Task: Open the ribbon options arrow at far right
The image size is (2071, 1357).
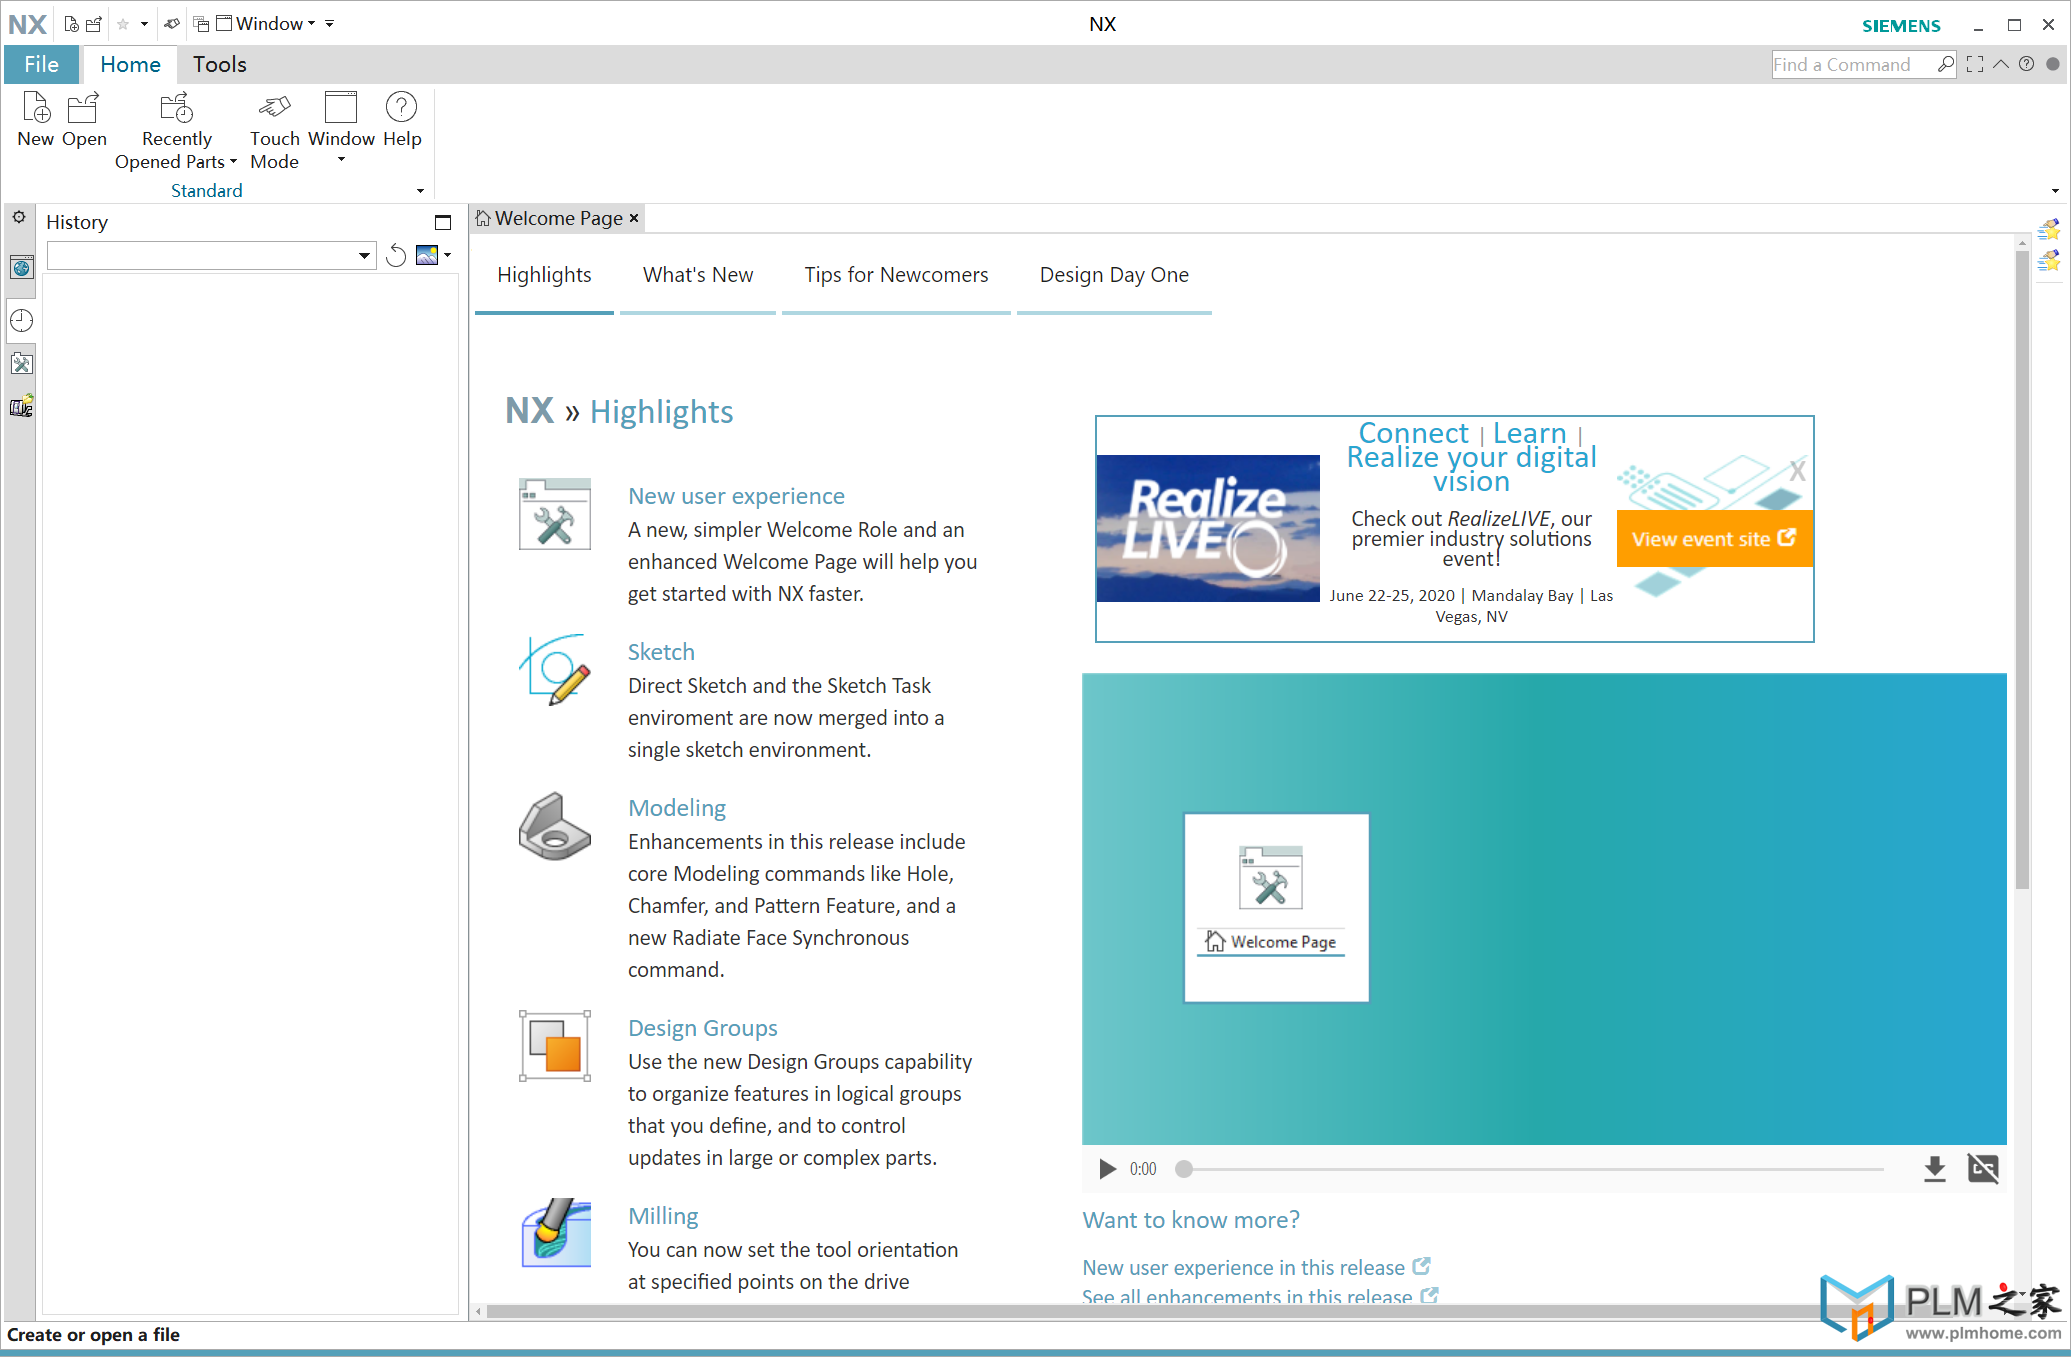Action: click(2055, 191)
